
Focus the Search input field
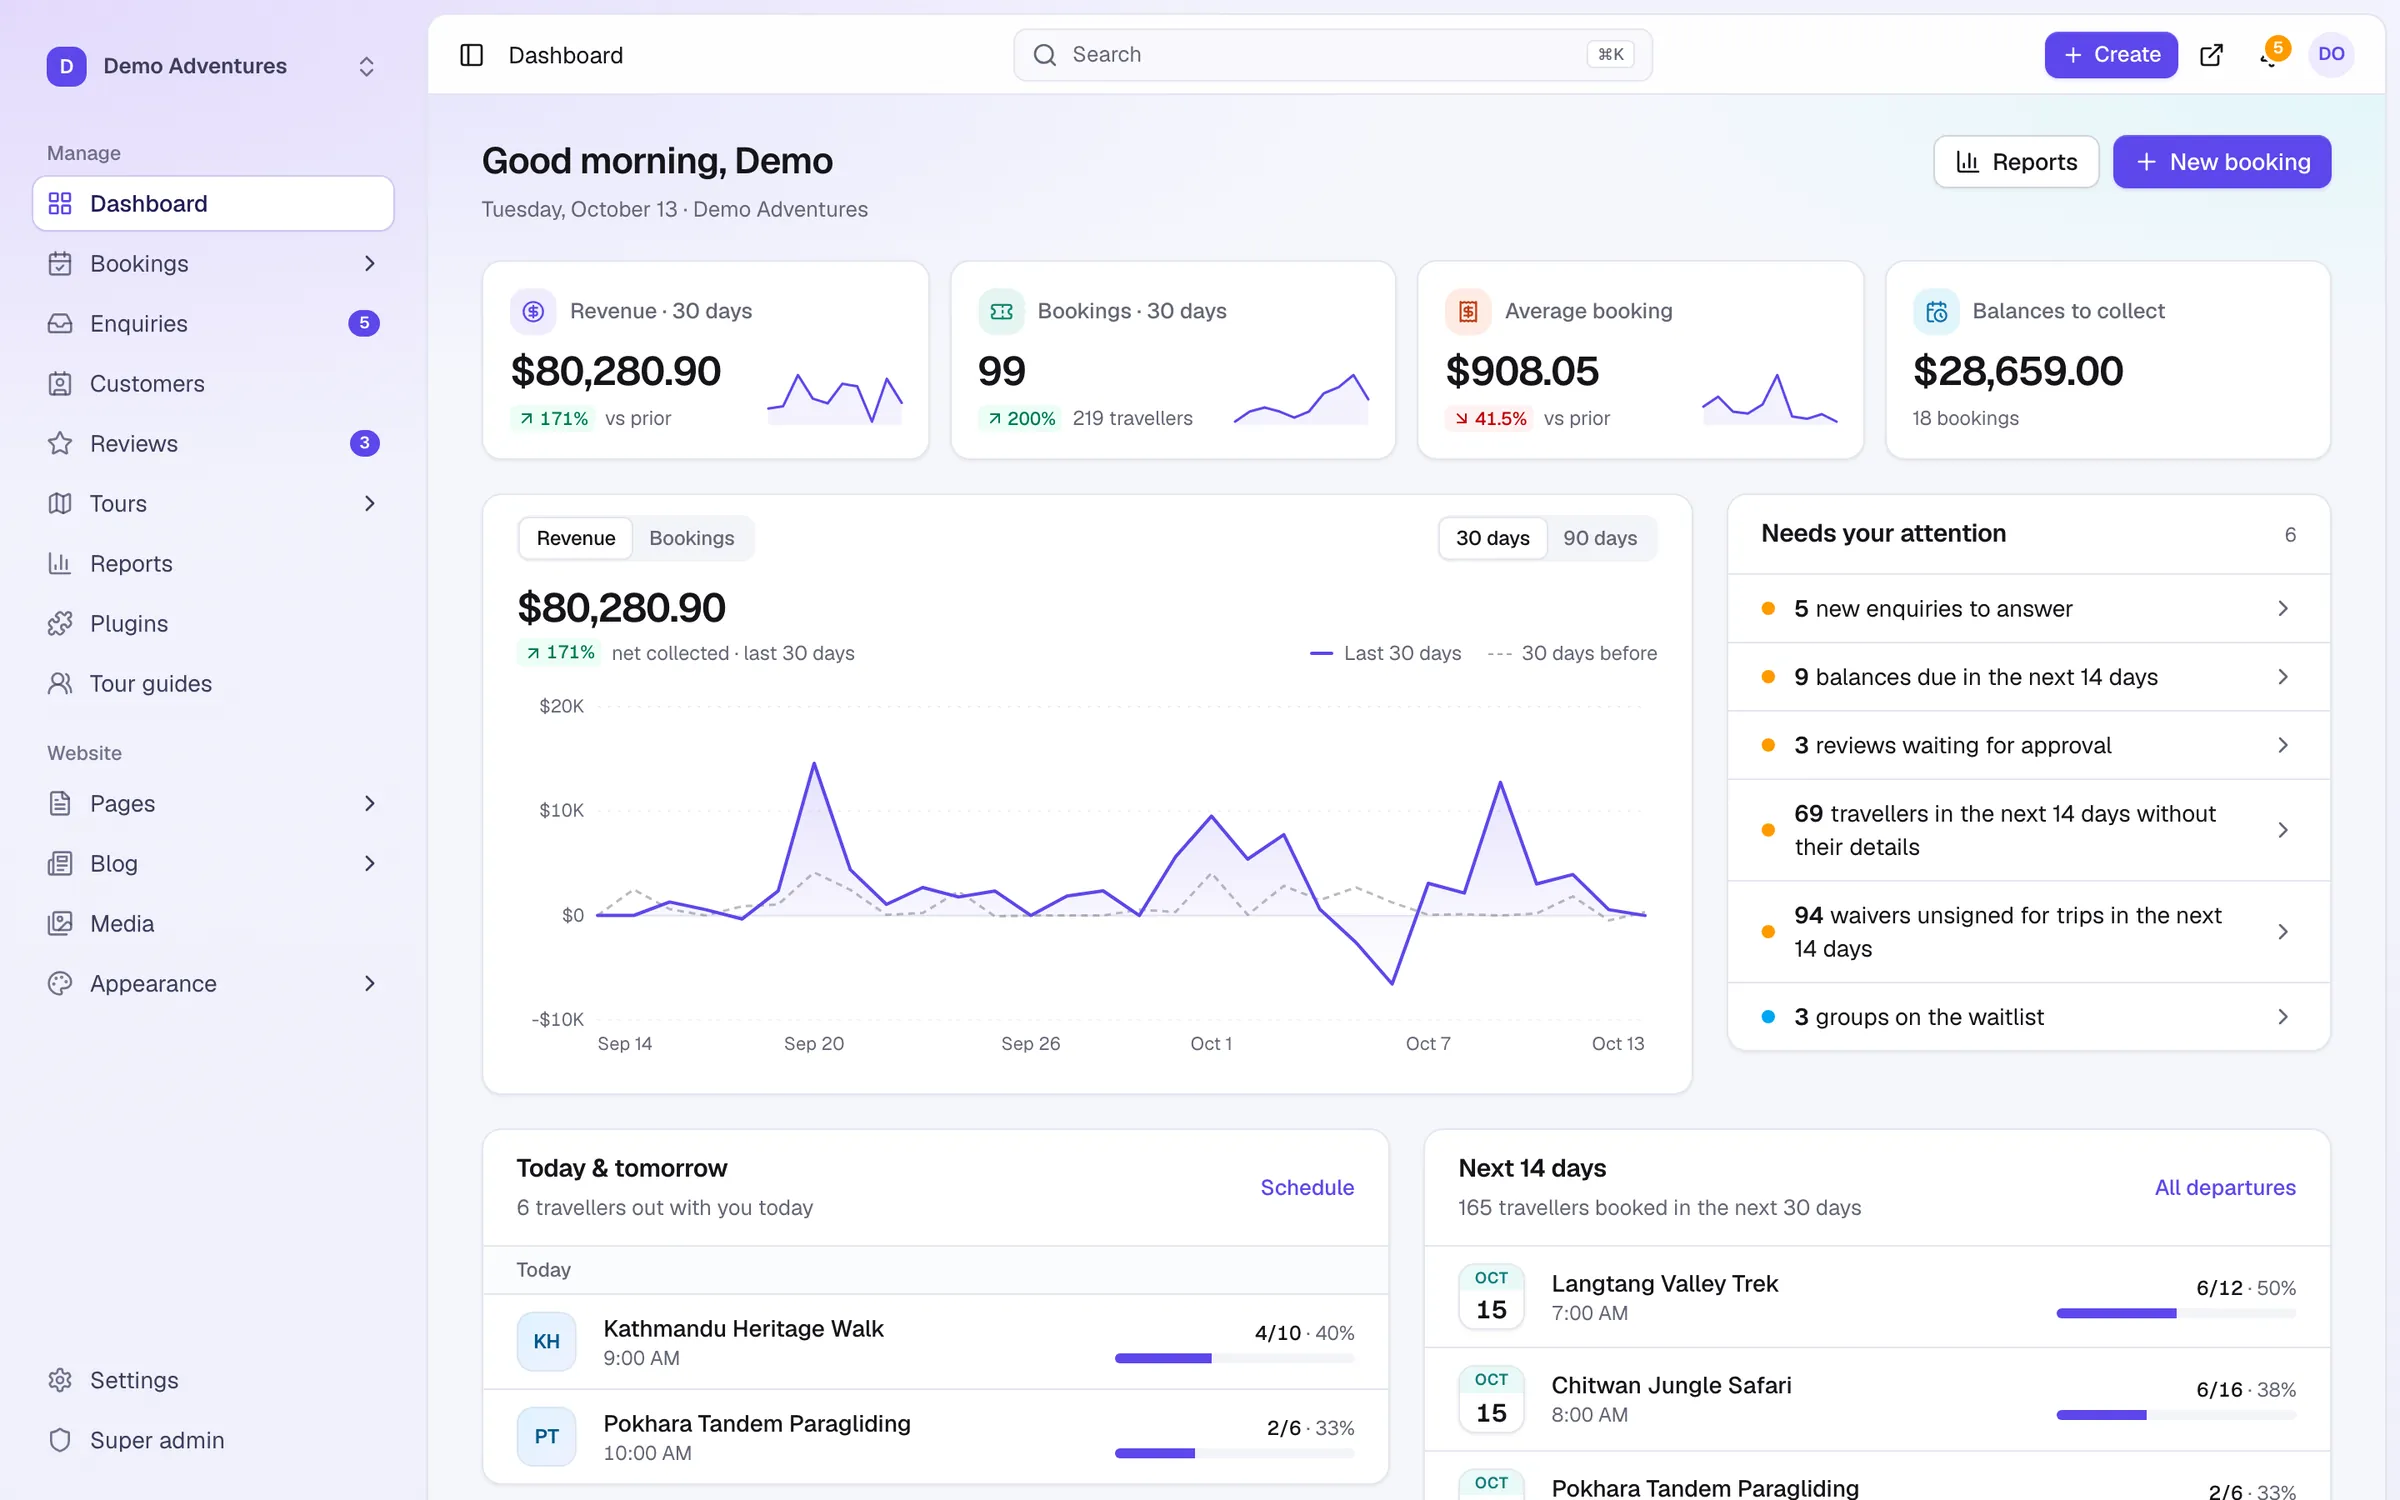(1332, 55)
